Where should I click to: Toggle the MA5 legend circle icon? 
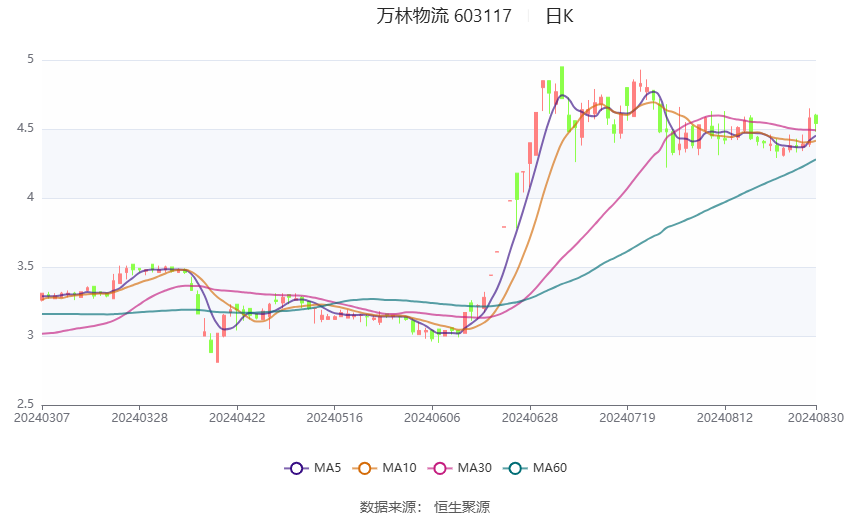296,468
